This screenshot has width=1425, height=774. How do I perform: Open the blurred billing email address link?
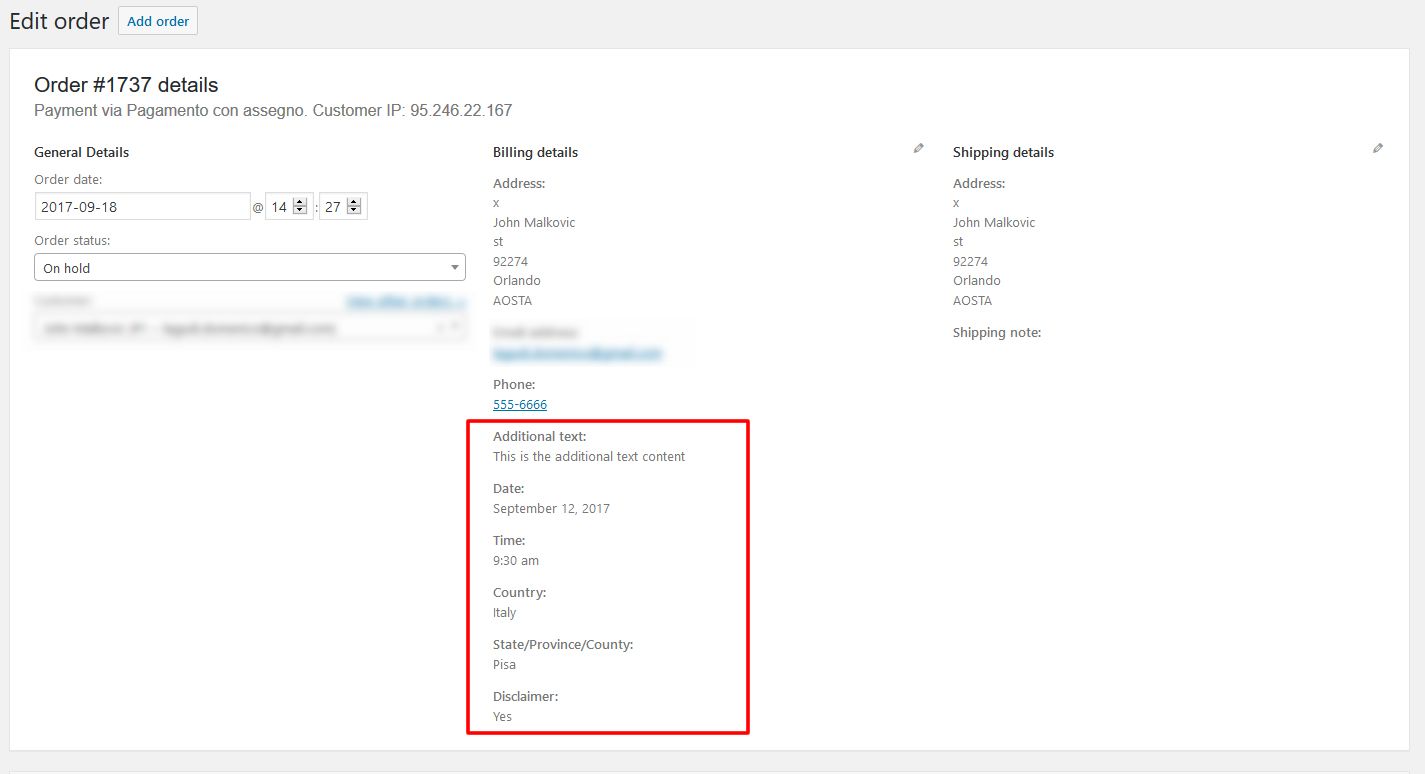[x=577, y=354]
